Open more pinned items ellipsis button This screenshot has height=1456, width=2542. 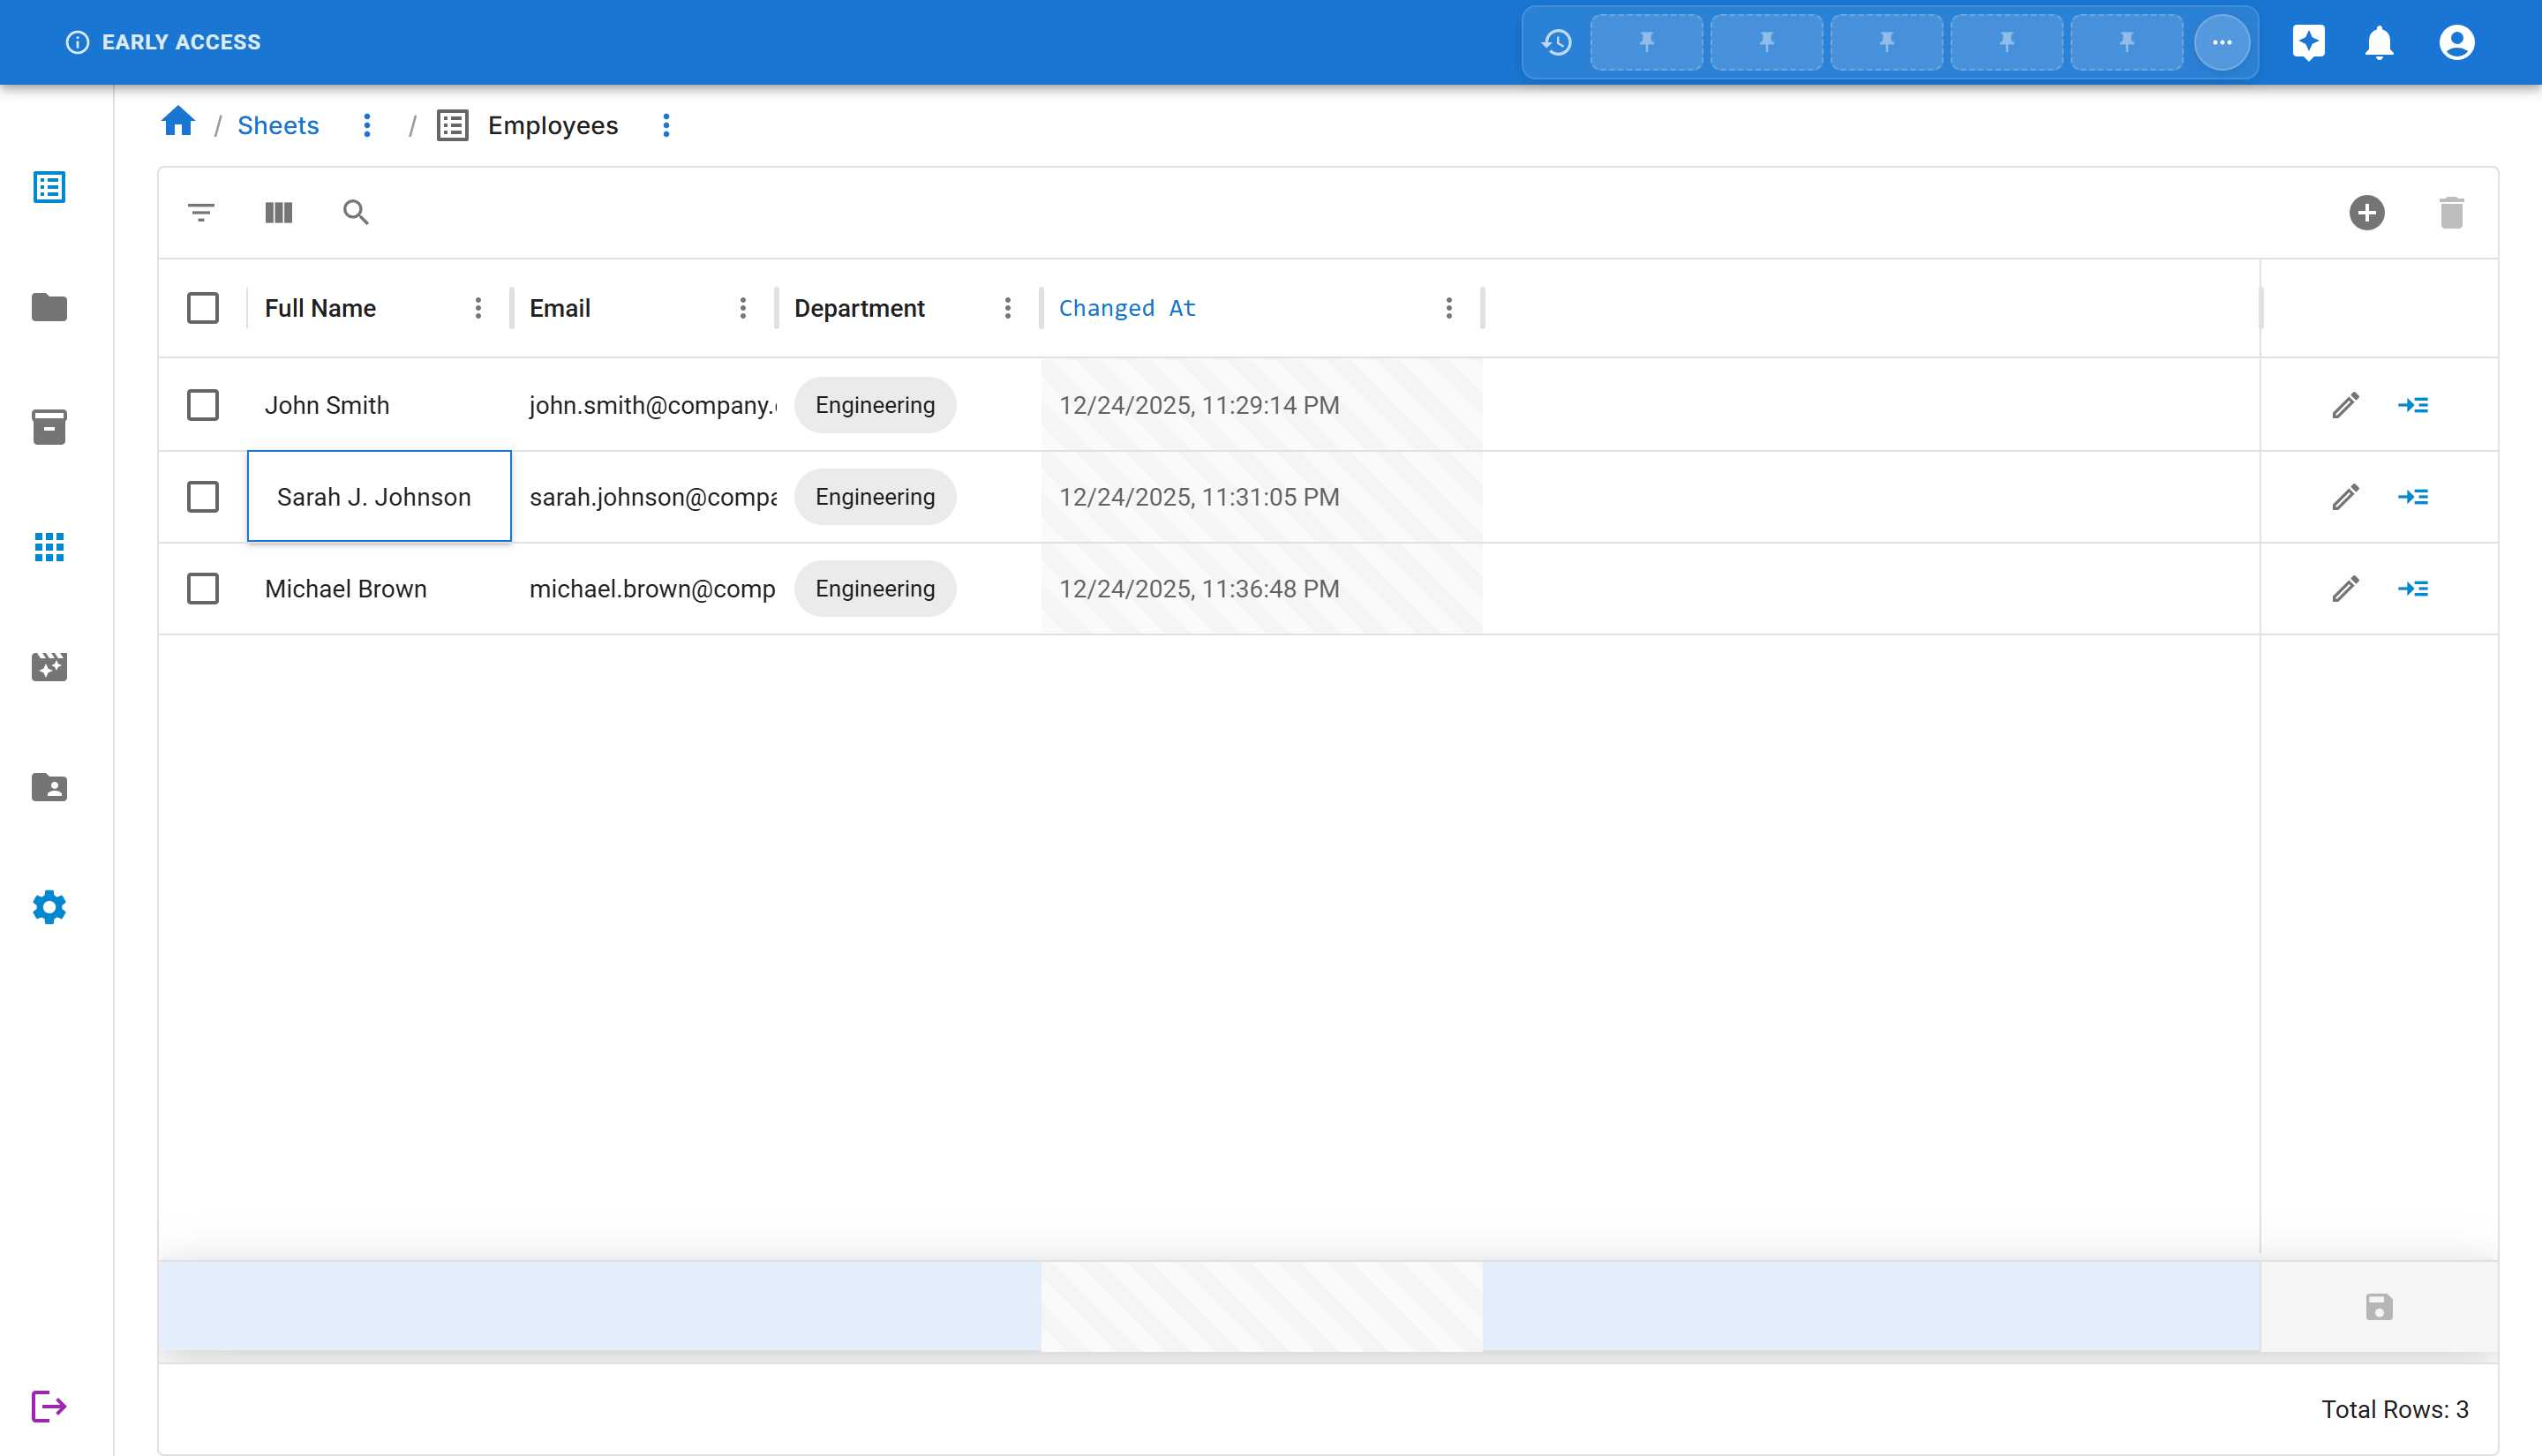(2221, 42)
